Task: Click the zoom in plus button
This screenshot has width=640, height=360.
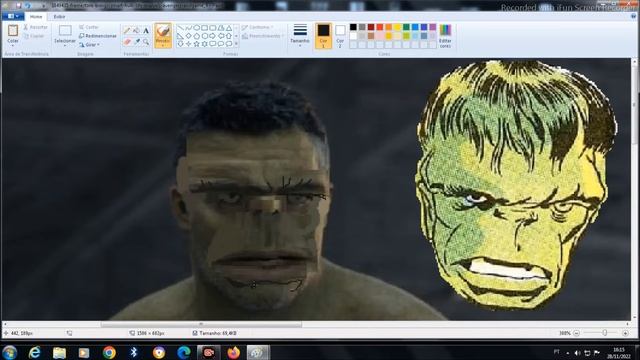Action: pos(625,333)
